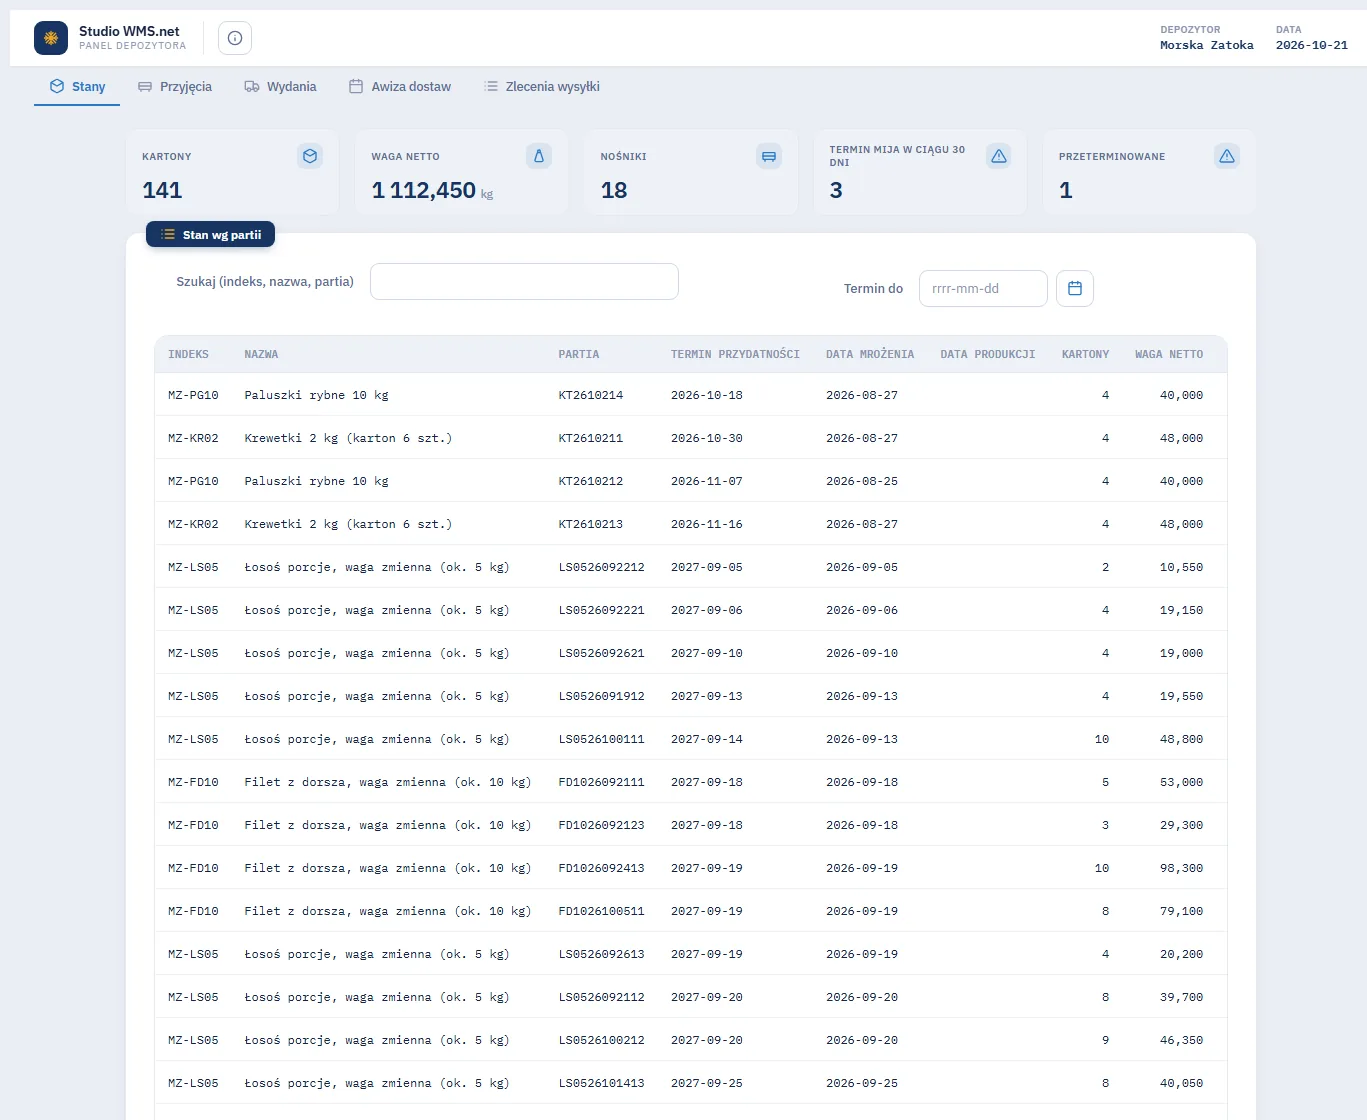The height and width of the screenshot is (1120, 1367).
Task: Click the Studio WMS.net logo icon
Action: coord(51,38)
